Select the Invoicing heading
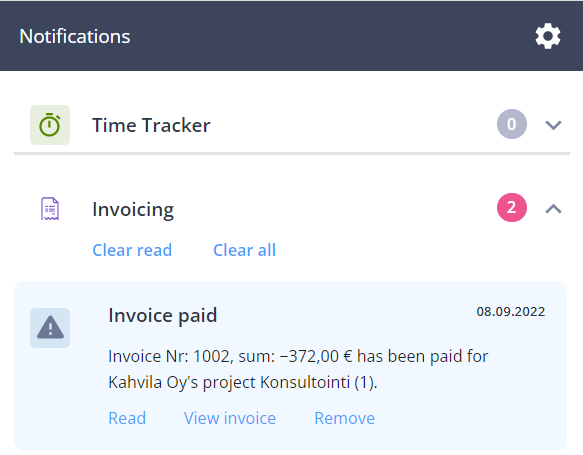 pyautogui.click(x=133, y=209)
